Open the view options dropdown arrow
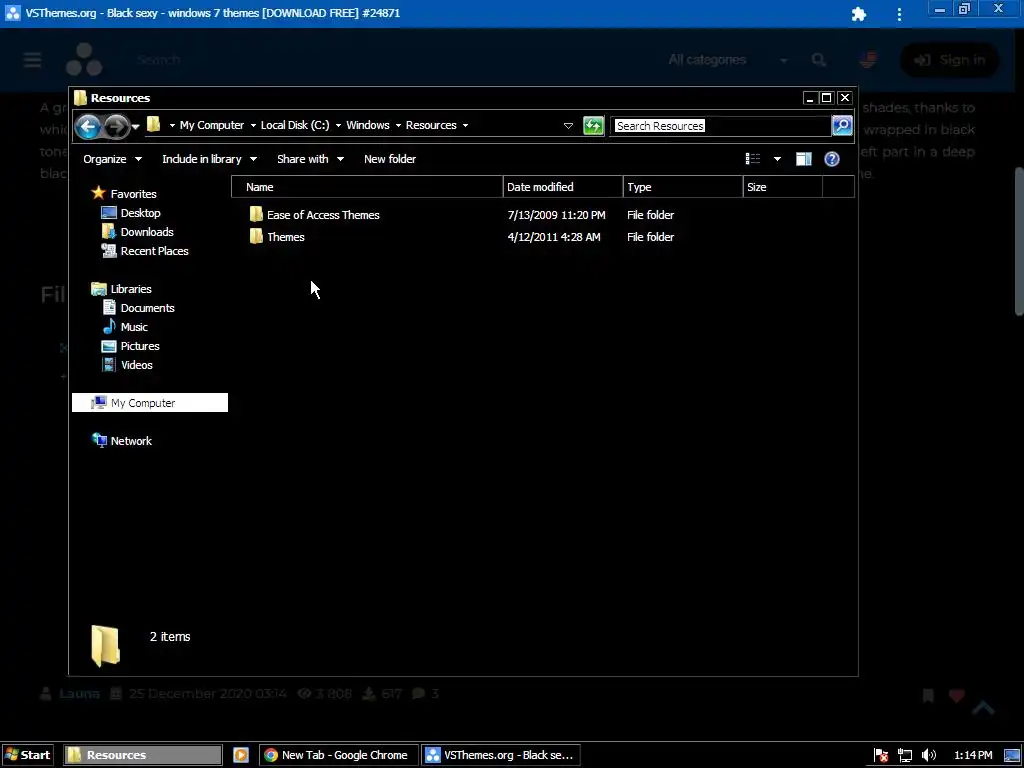1024x768 pixels. click(777, 159)
